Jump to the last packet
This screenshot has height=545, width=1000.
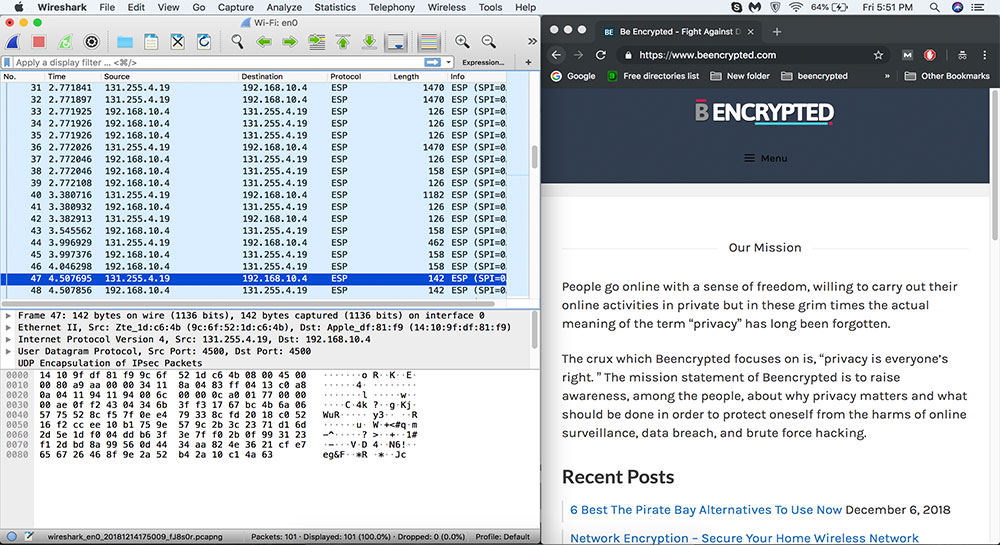(369, 42)
